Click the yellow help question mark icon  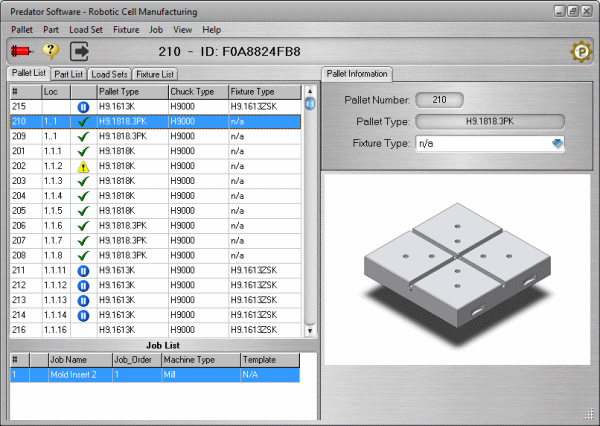(50, 51)
